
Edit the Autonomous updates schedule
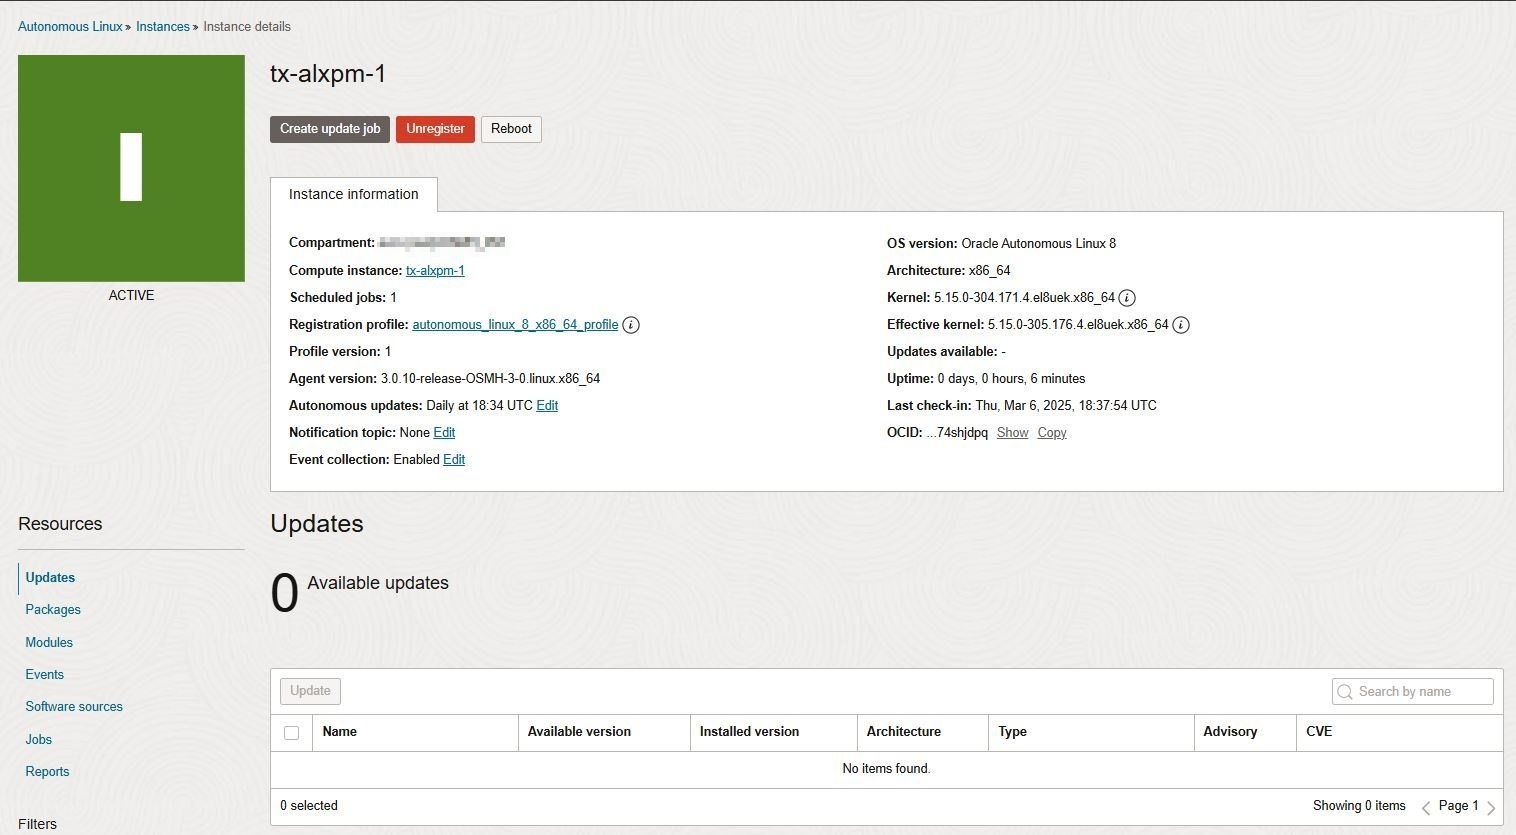(547, 406)
